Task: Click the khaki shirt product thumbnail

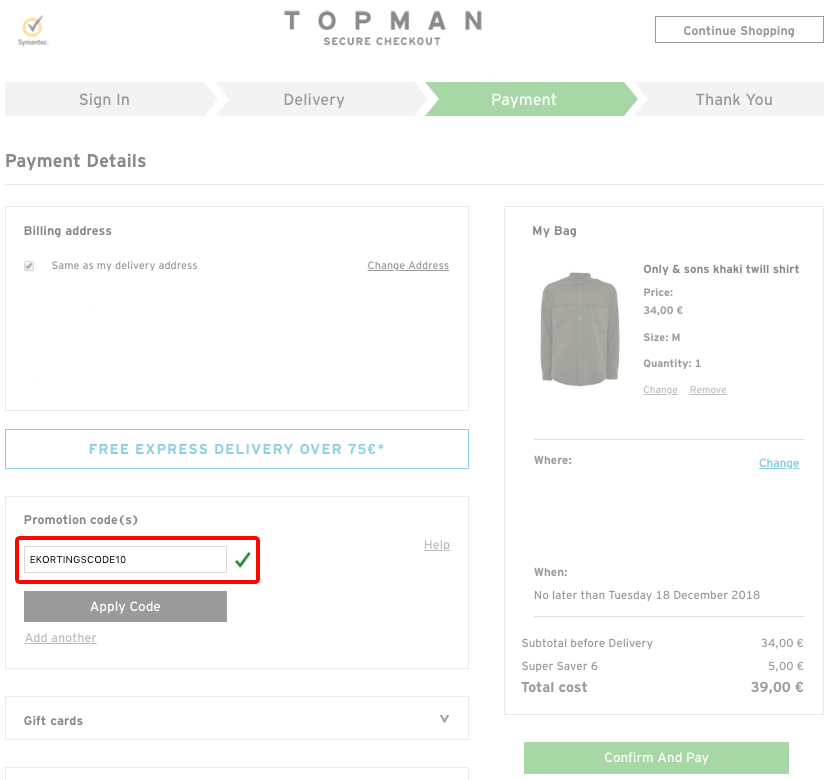Action: click(x=580, y=328)
